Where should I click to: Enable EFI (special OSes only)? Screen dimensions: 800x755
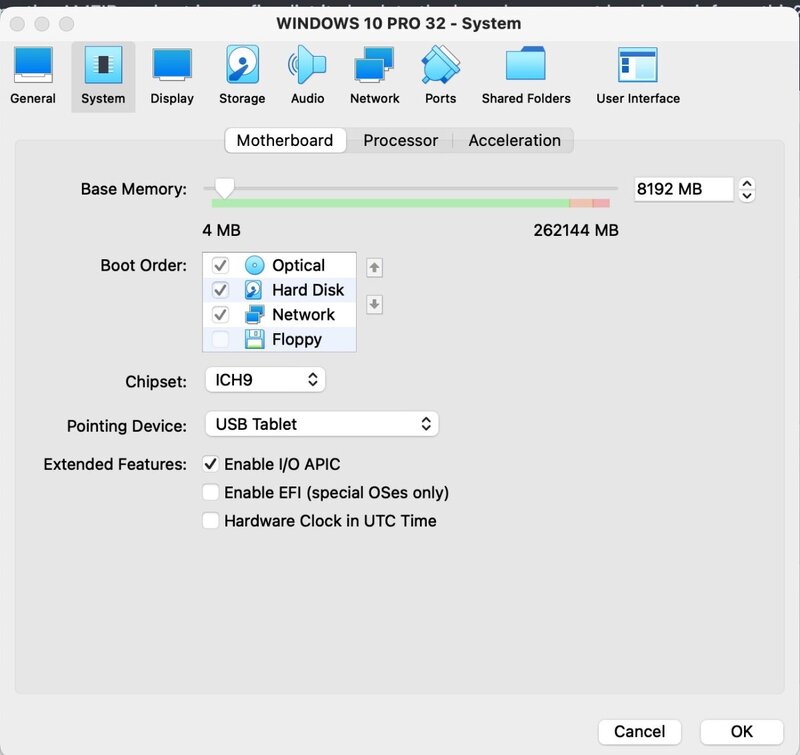(x=211, y=492)
